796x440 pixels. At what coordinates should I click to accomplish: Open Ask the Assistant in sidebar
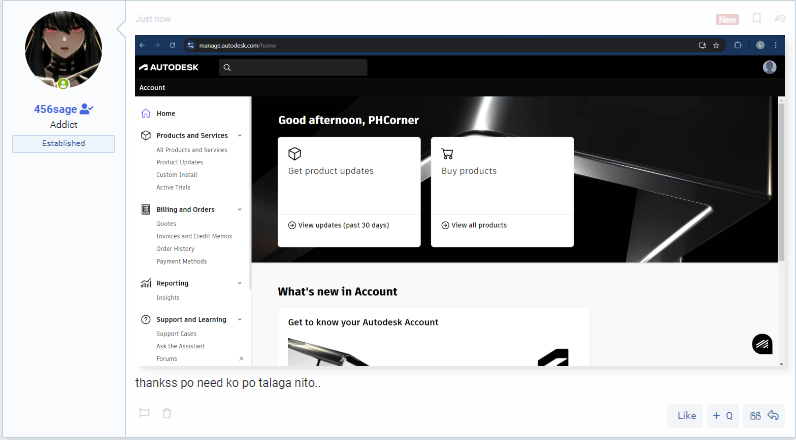180,346
